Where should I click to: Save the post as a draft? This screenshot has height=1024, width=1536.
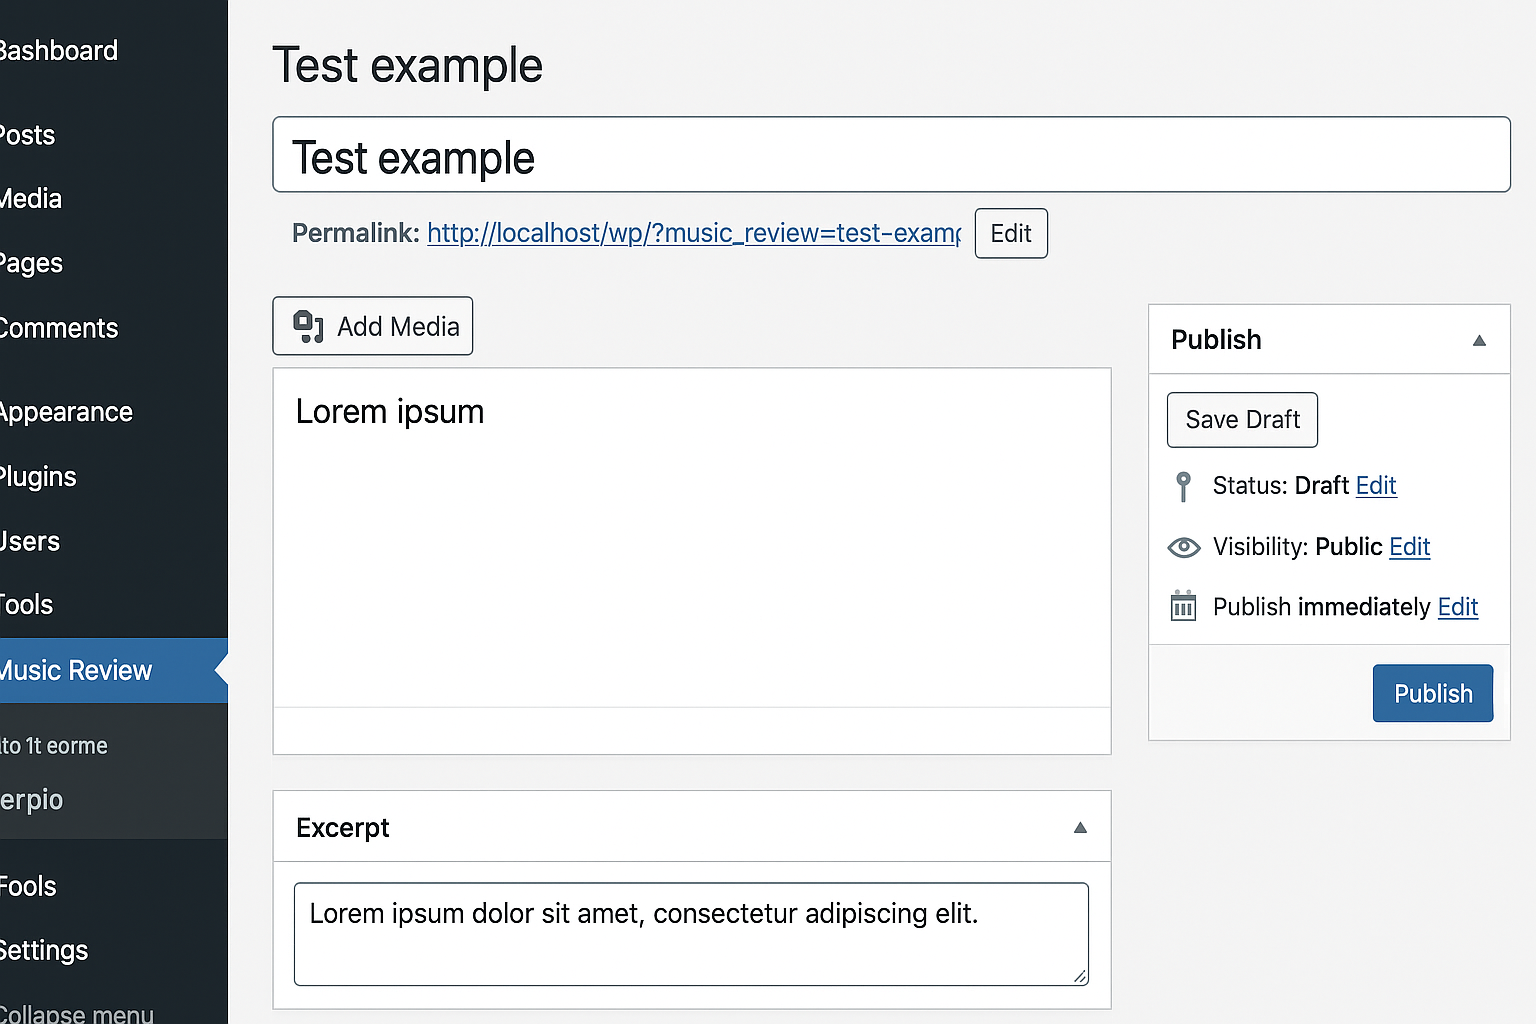coord(1242,419)
